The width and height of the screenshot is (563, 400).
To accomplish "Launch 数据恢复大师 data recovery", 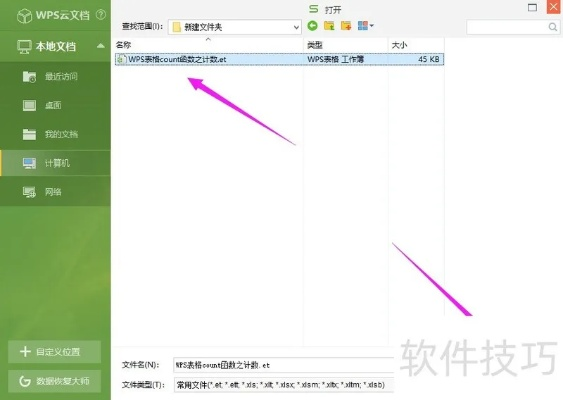I will click(54, 381).
